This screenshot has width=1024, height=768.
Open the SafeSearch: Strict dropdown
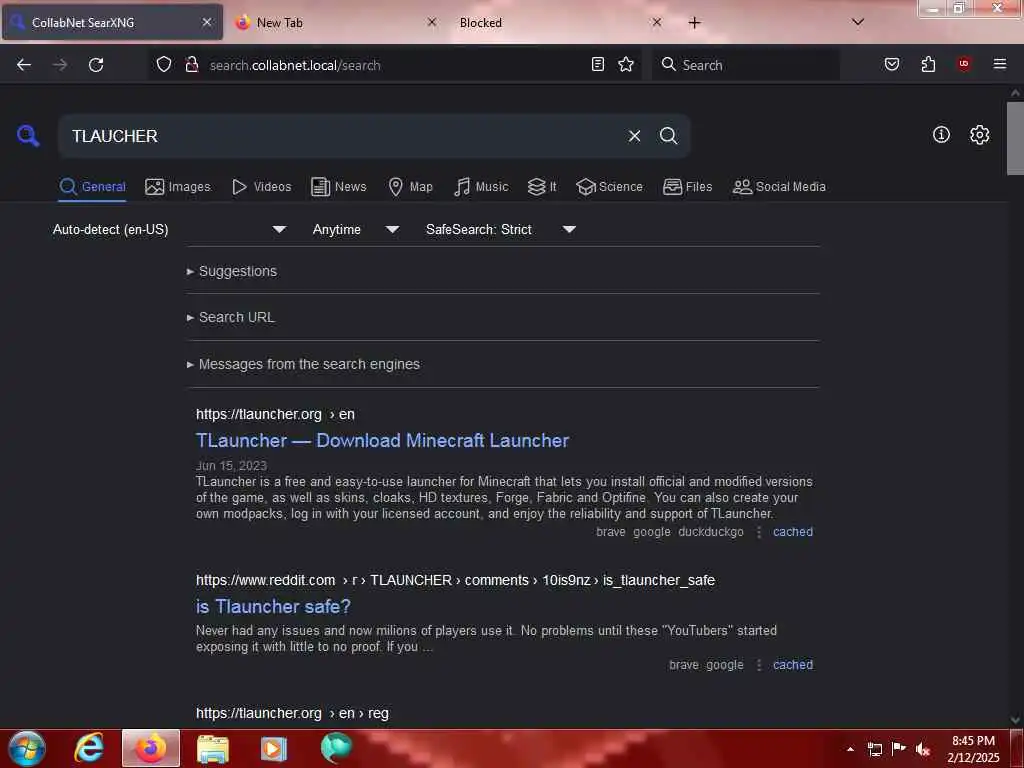click(501, 229)
